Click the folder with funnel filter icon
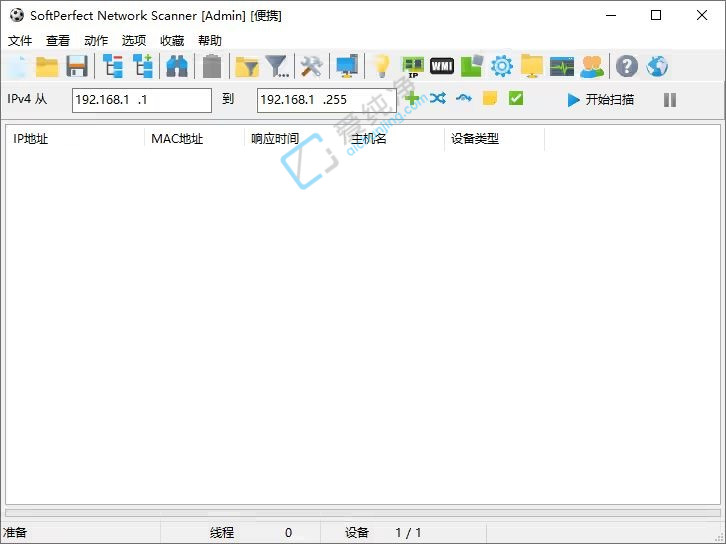Viewport: 726px width, 544px height. pyautogui.click(x=247, y=67)
